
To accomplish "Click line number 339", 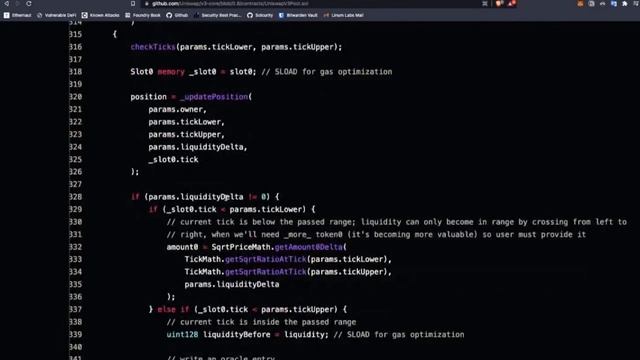I will pyautogui.click(x=76, y=334).
